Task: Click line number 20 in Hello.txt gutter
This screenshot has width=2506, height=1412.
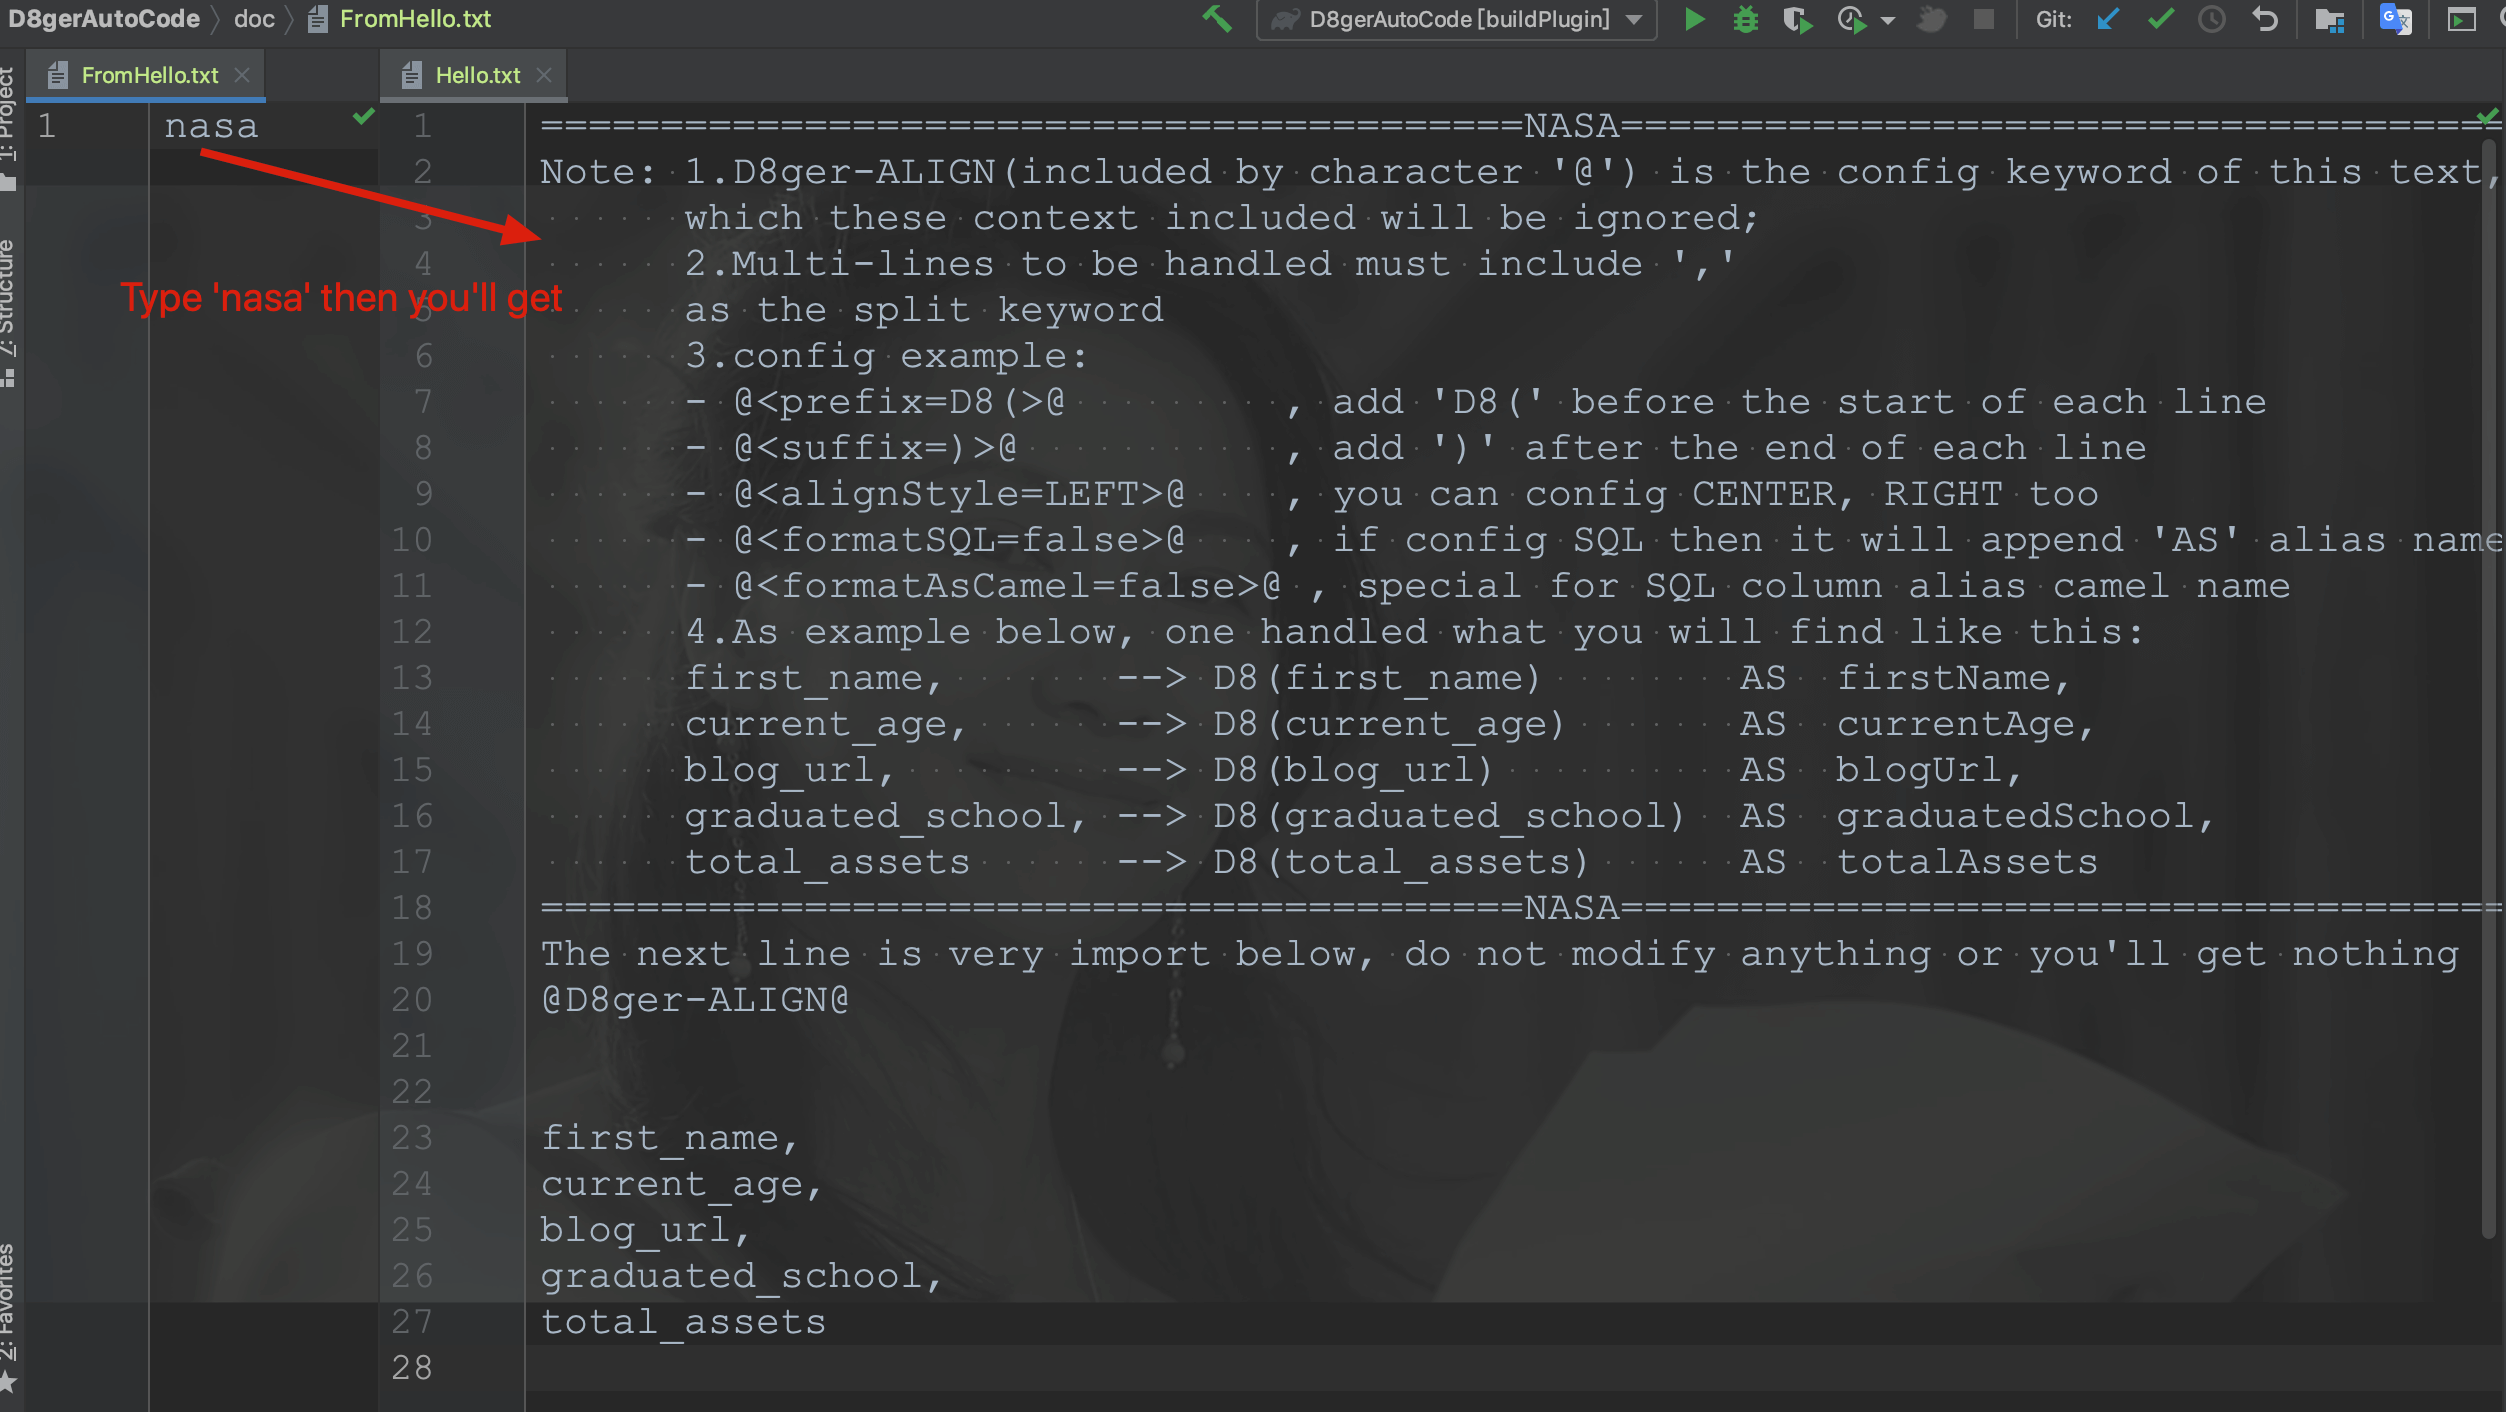Action: coord(412,1000)
